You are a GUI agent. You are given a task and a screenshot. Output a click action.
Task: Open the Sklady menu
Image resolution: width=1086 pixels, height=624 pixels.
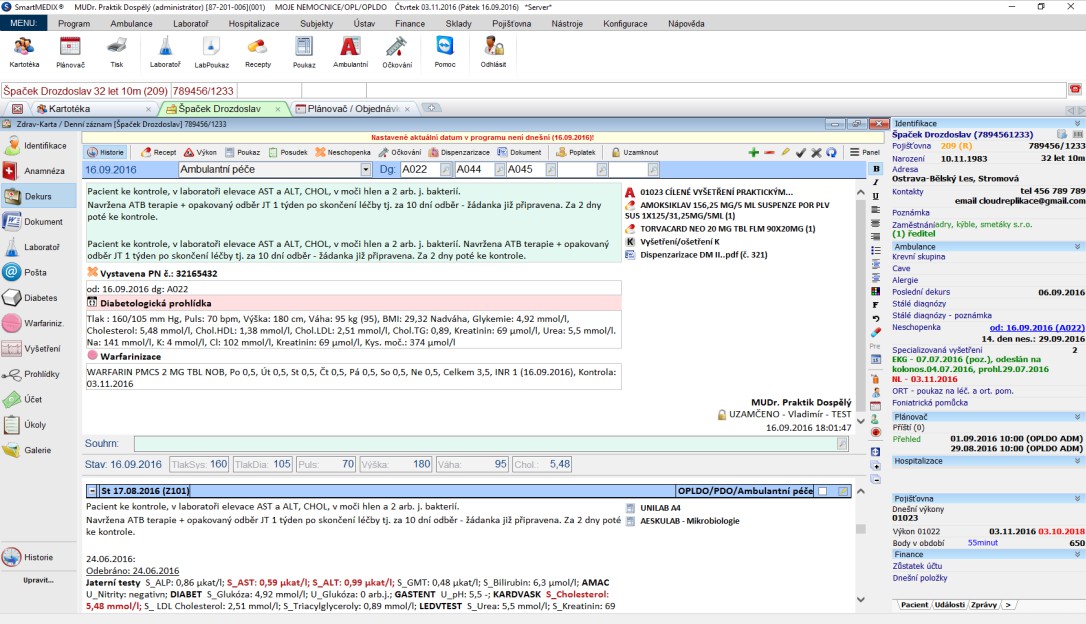(x=459, y=24)
